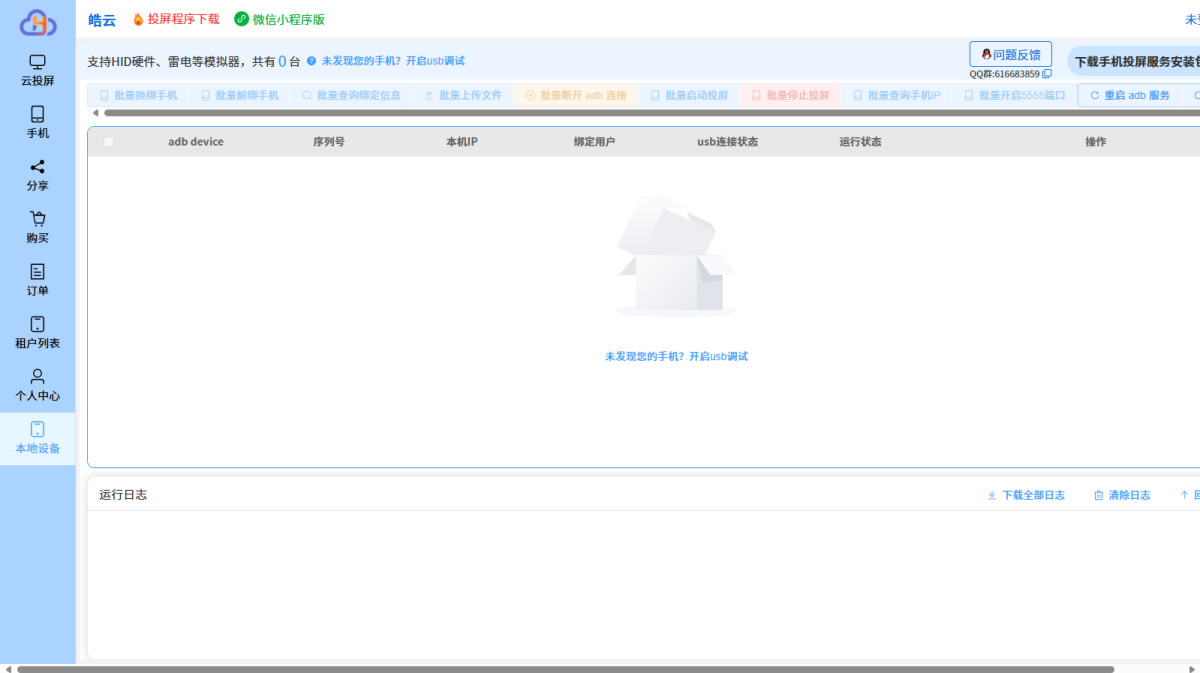The width and height of the screenshot is (1200, 673).
Task: Click the help link in the empty table area
Action: (x=676, y=356)
